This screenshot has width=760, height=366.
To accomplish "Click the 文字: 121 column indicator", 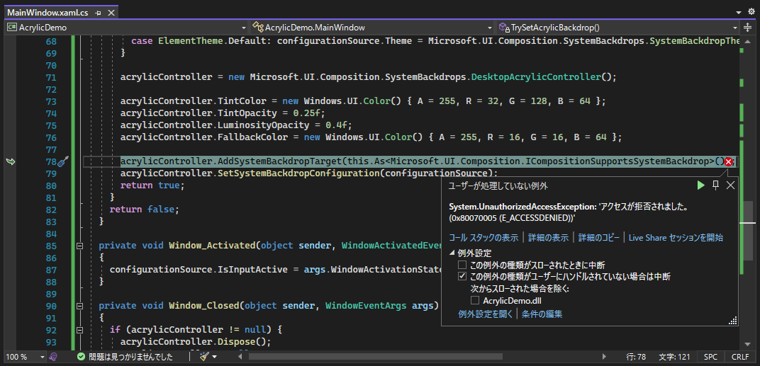I will (x=674, y=357).
